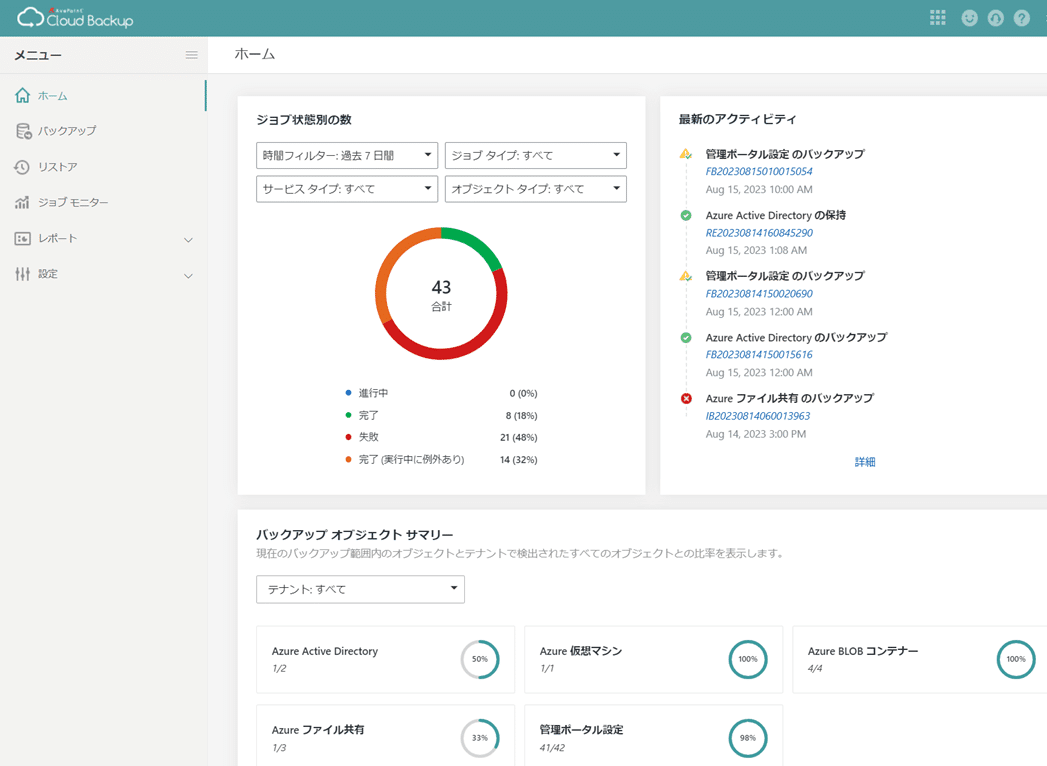
Task: Open the テナント: すべて dropdown
Action: pyautogui.click(x=361, y=589)
